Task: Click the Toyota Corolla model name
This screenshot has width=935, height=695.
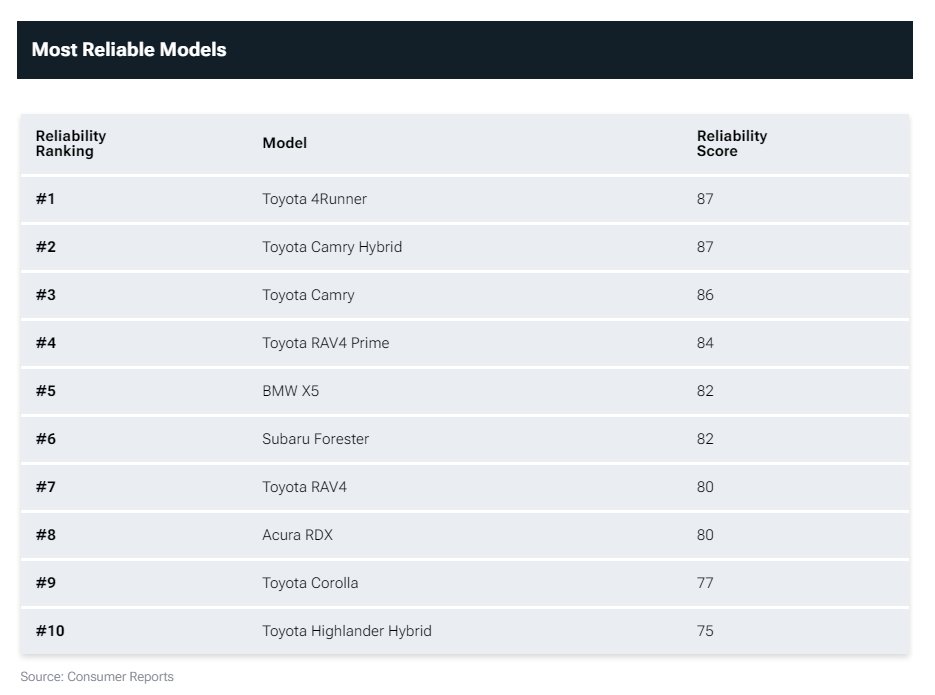Action: (x=310, y=583)
